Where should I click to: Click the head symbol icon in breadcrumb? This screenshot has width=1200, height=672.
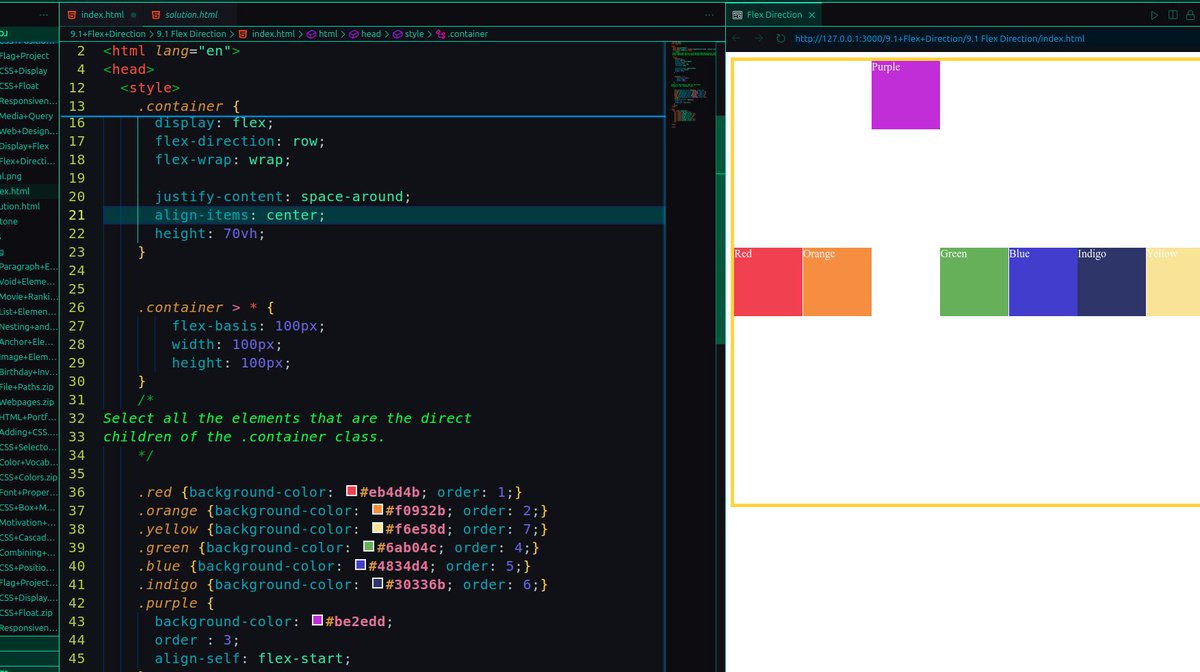(353, 34)
